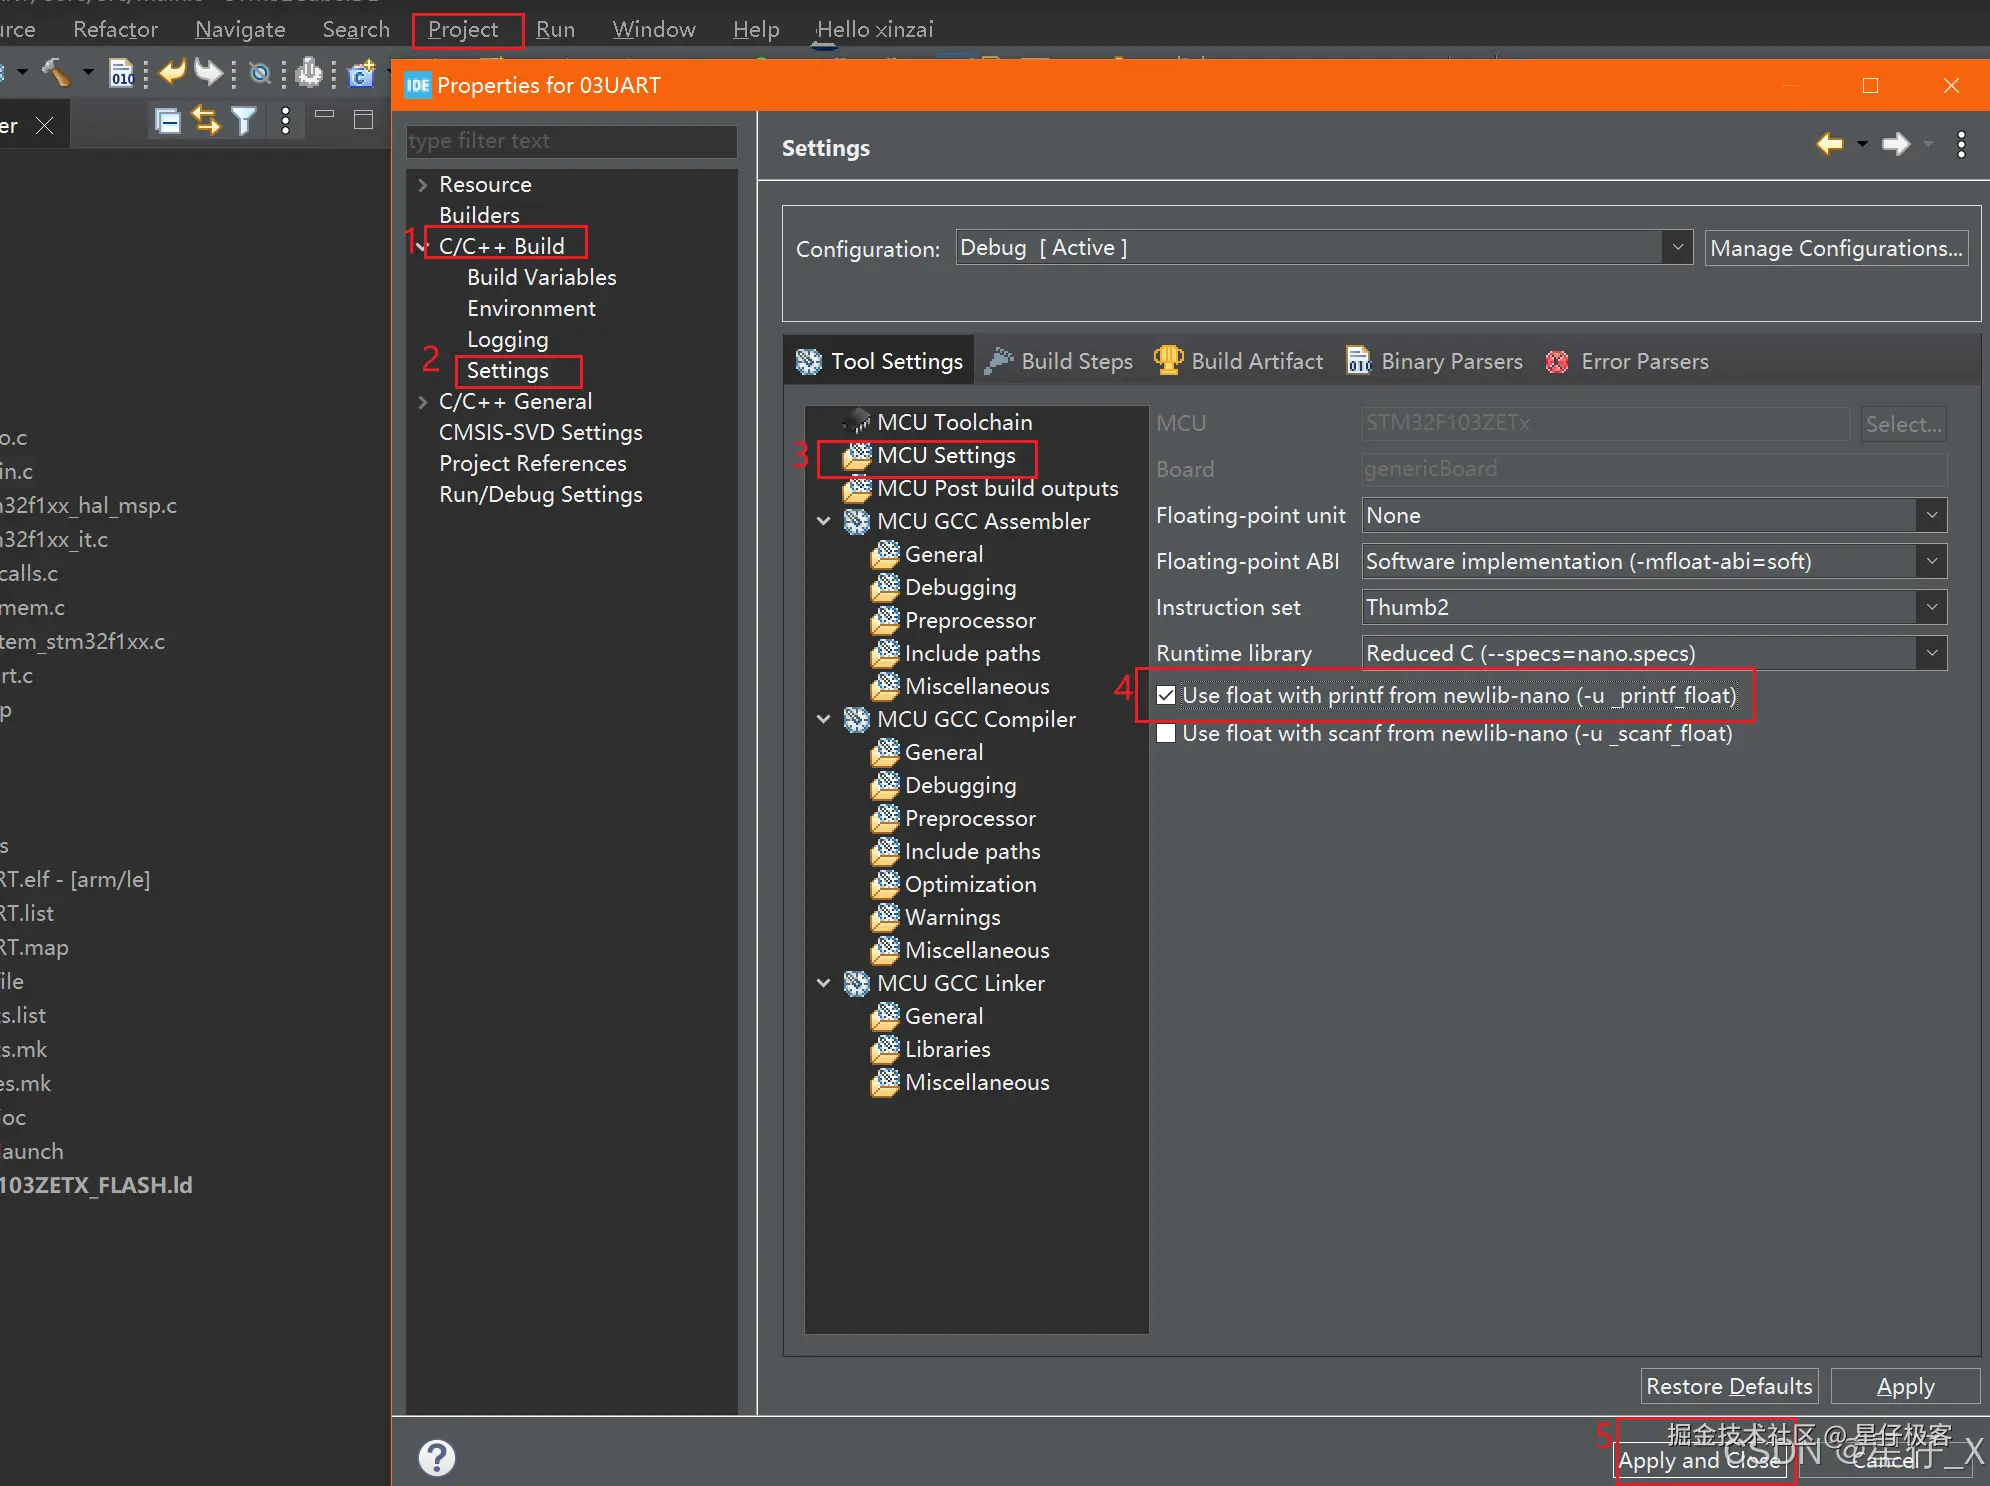Click the forward arrow in Settings header
The image size is (1990, 1486).
1895,145
